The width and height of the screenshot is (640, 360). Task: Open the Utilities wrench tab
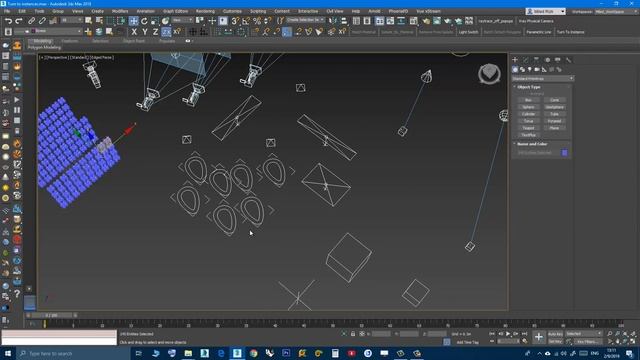click(x=569, y=60)
